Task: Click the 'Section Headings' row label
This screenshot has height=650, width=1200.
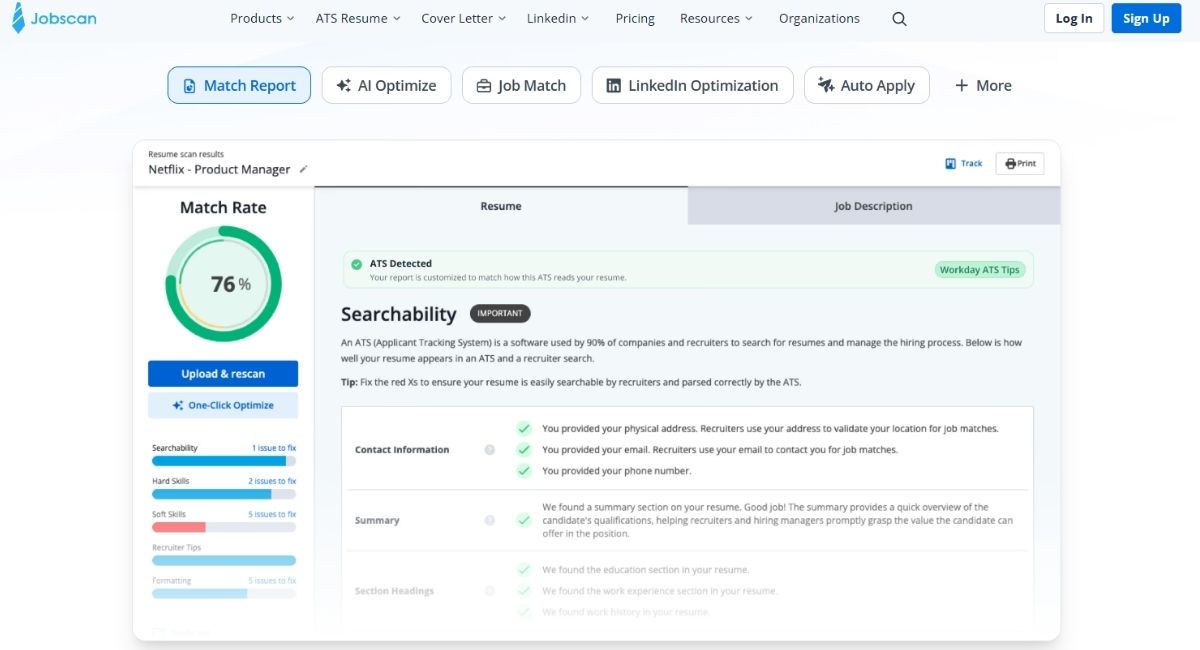Action: click(394, 591)
